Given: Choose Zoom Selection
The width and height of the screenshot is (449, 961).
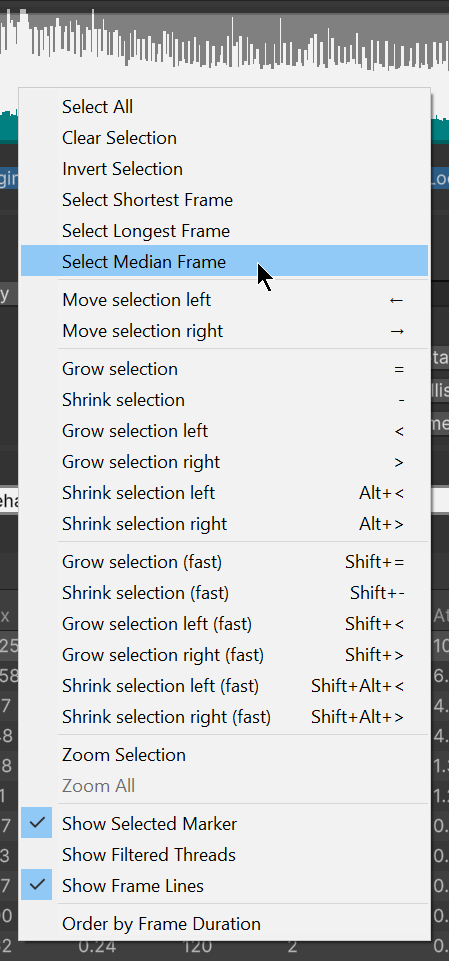Looking at the screenshot, I should [224, 754].
